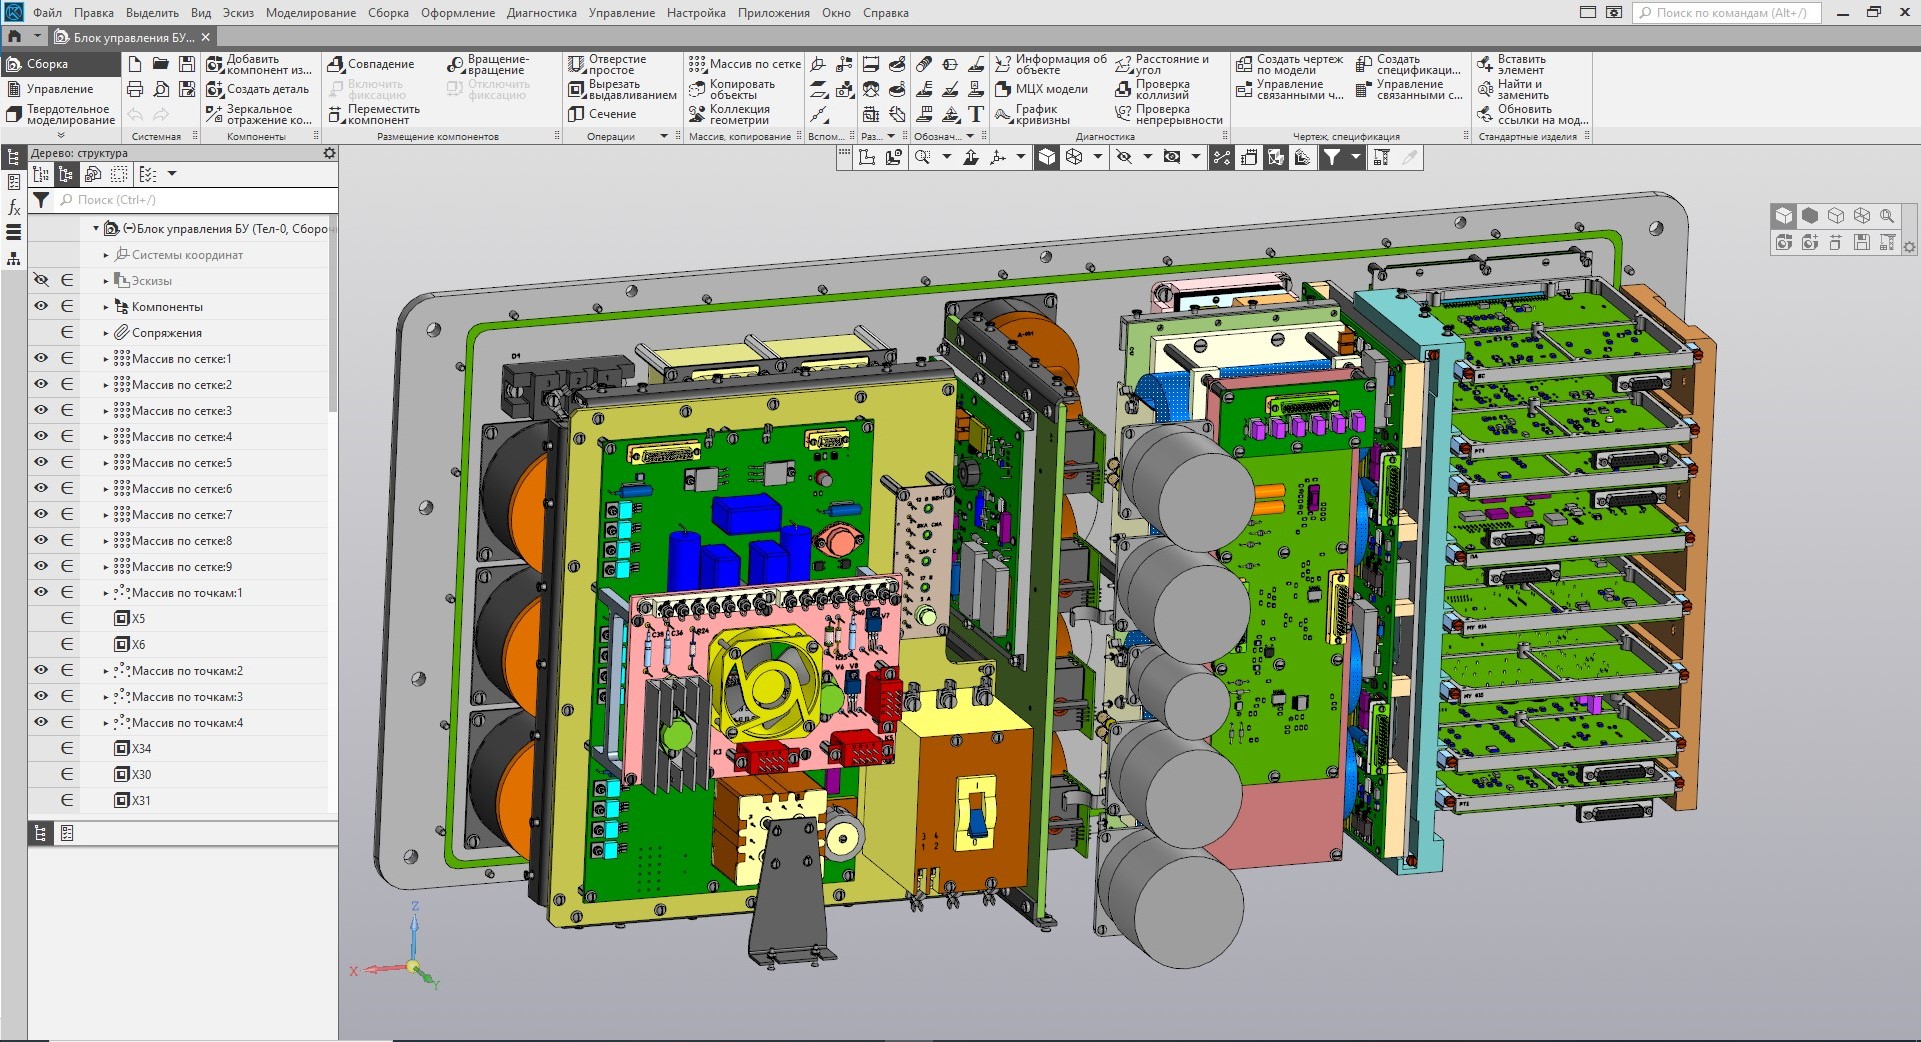Viewport: 1921px width, 1042px height.
Task: Click the text annotation T icon
Action: (976, 114)
